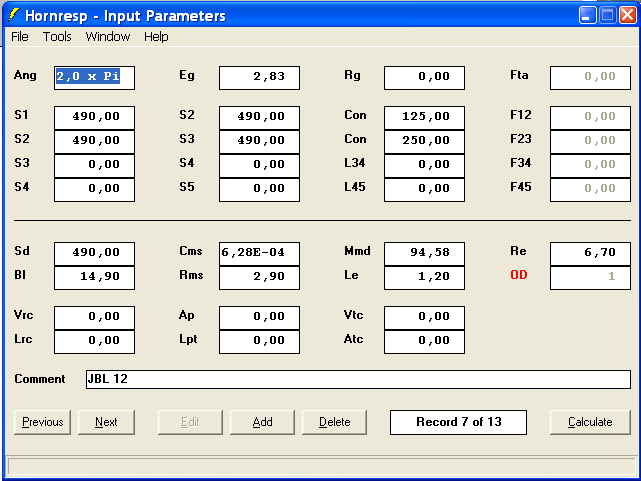Open the Help menu

[x=156, y=37]
